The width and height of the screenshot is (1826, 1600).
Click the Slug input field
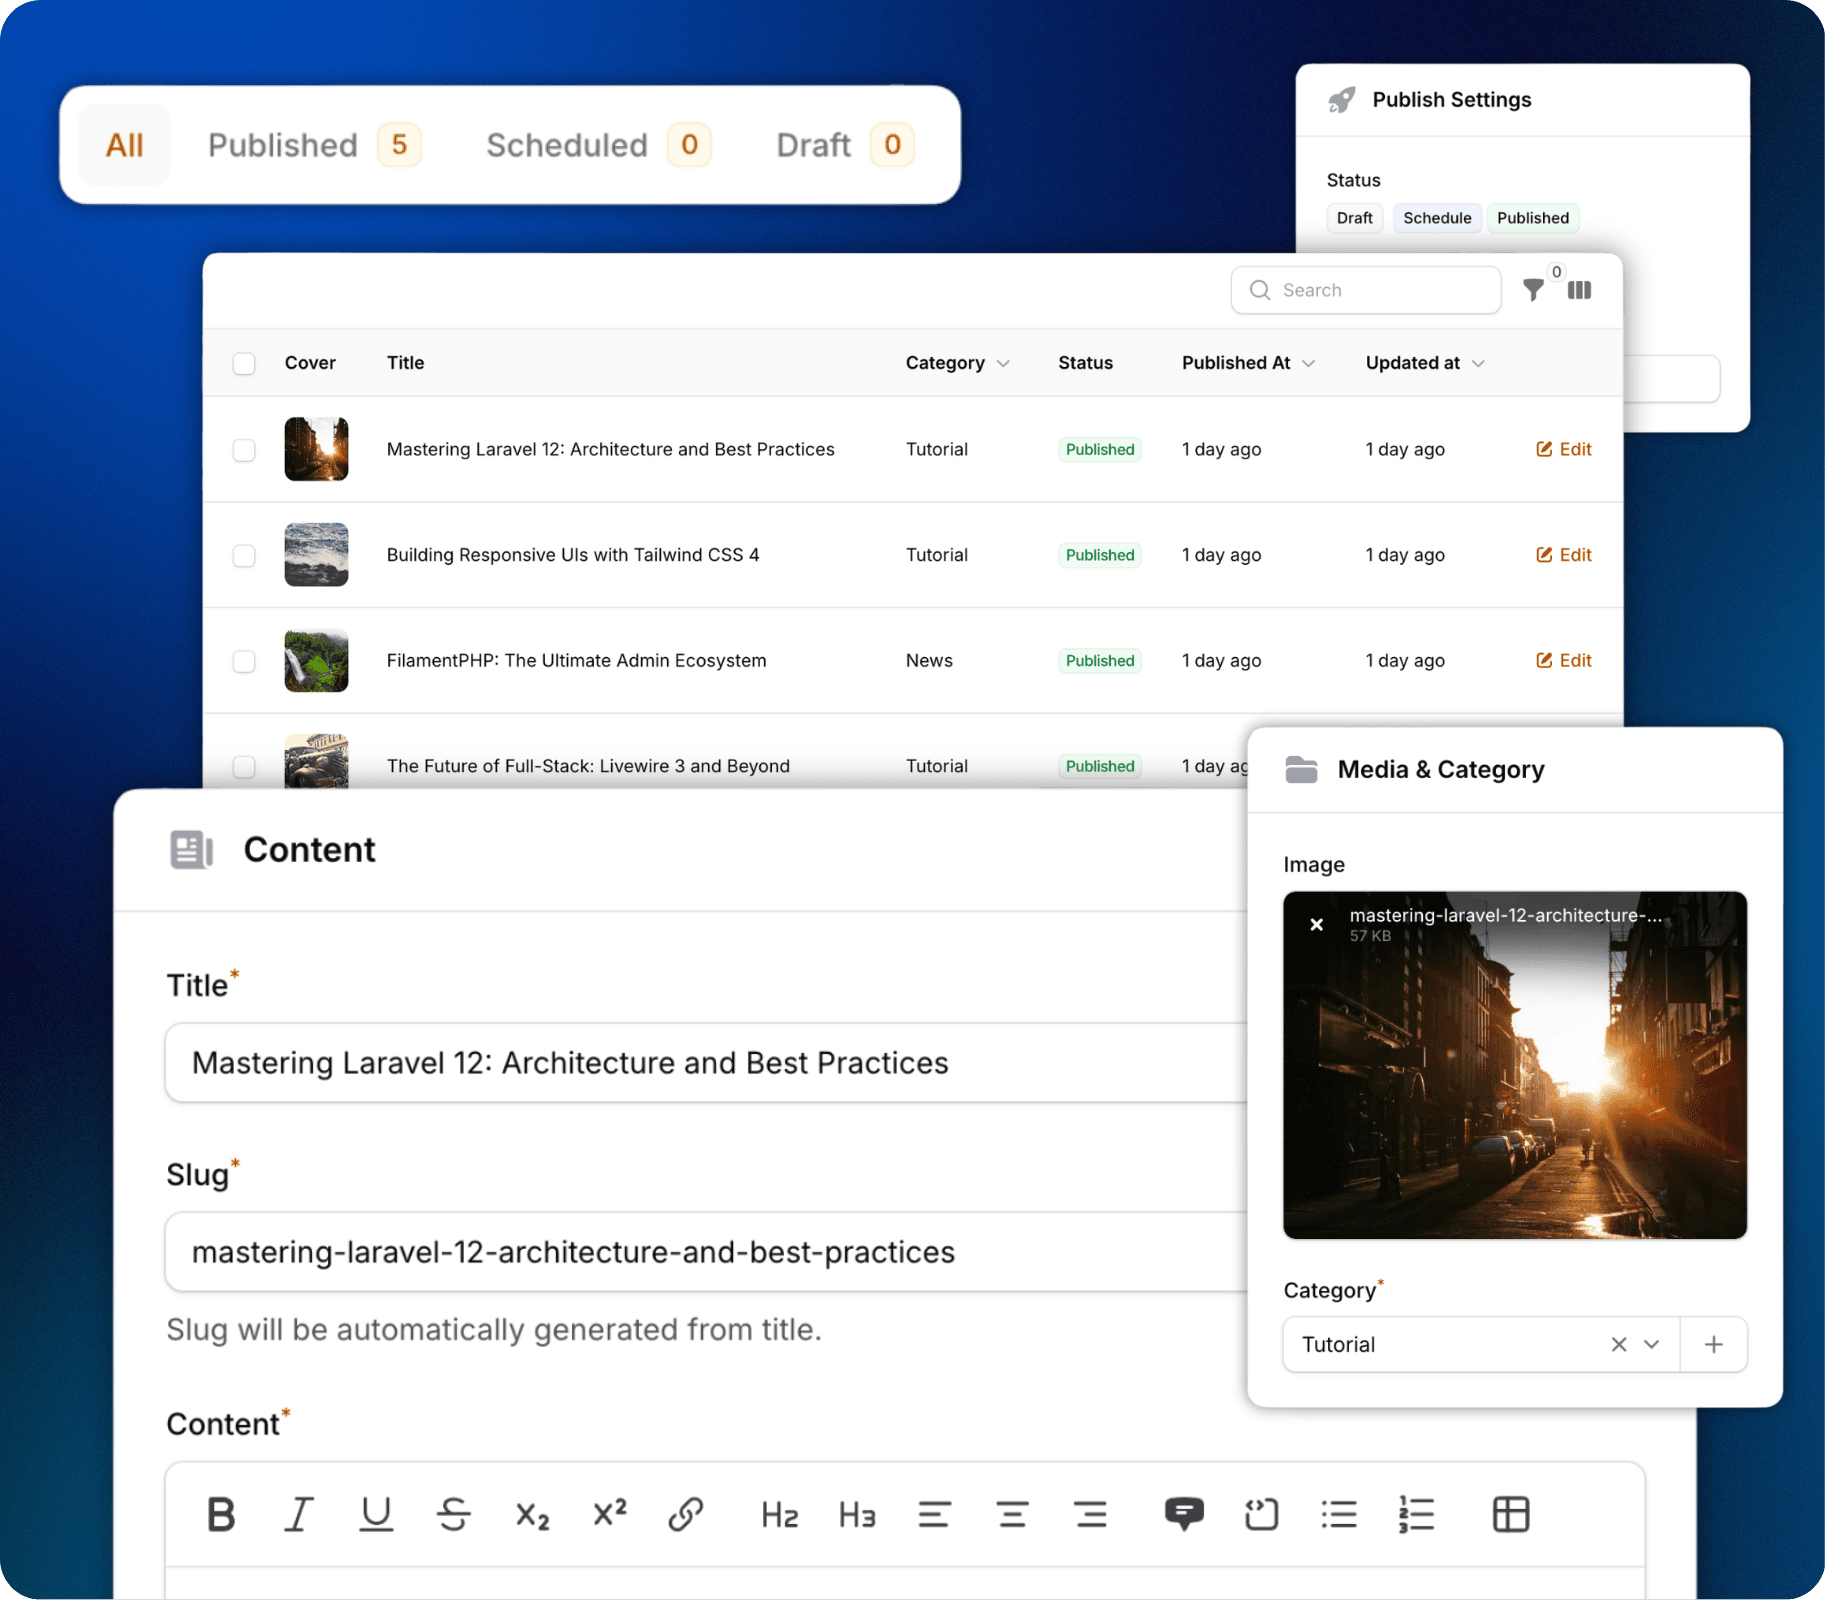706,1251
